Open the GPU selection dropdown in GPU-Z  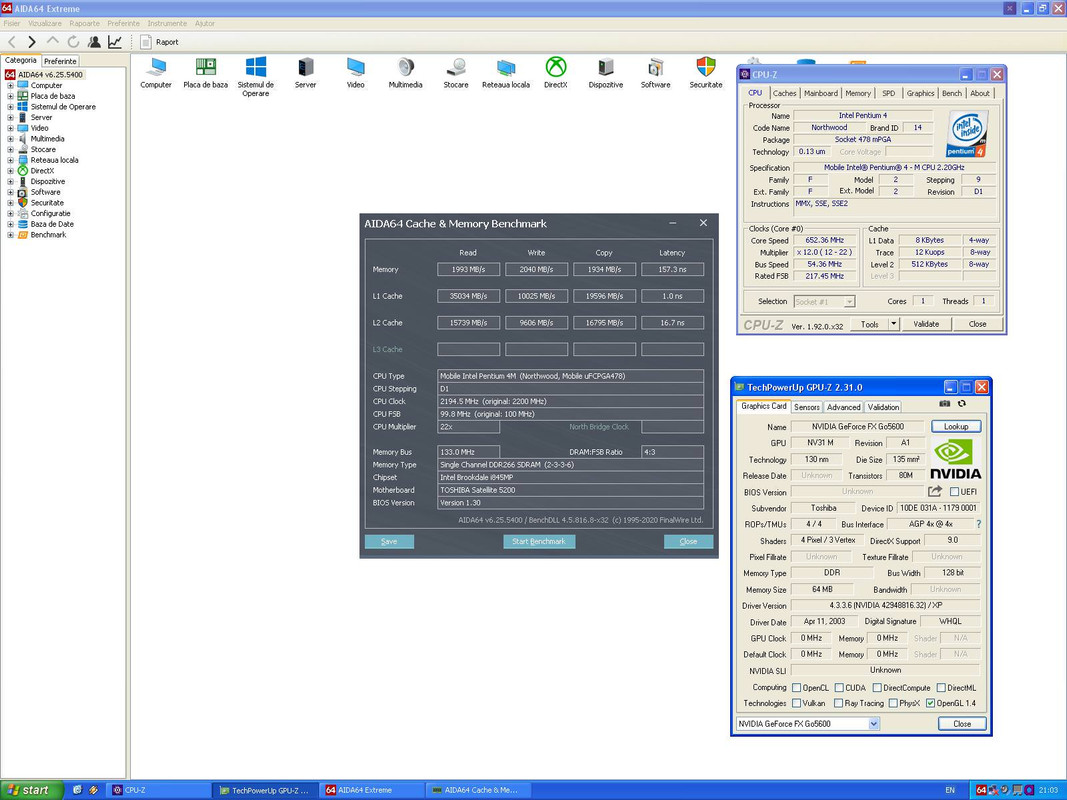coord(874,724)
